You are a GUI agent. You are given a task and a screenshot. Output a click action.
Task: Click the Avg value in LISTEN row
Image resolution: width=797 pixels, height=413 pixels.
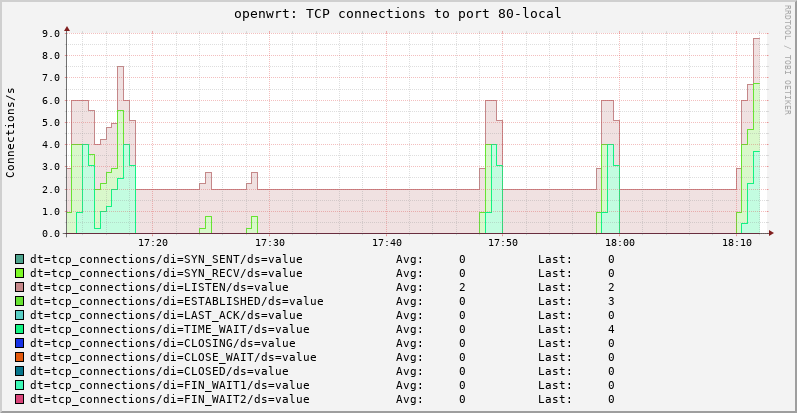462,287
